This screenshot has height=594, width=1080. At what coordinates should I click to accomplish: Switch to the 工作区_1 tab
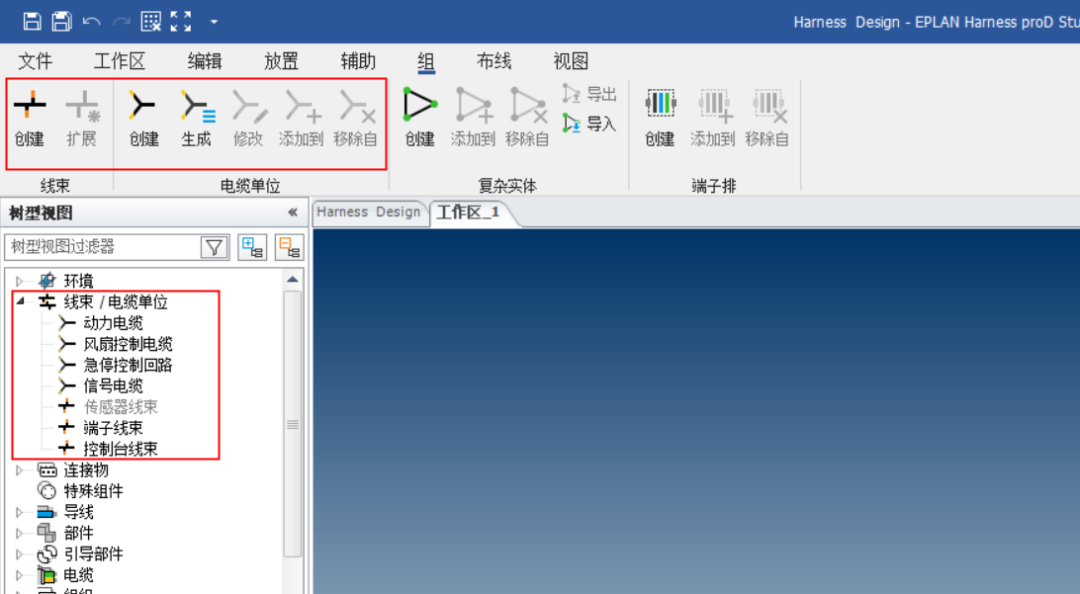(x=468, y=212)
